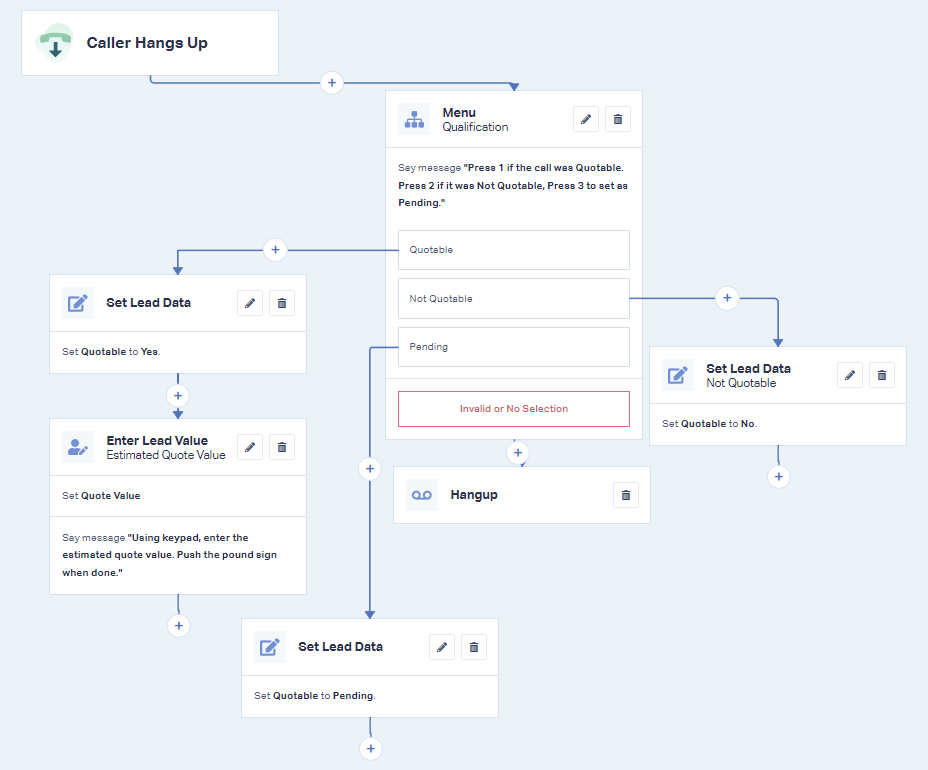Click the Hangup voicemail icon
Screen dimensions: 928x770
coord(422,495)
